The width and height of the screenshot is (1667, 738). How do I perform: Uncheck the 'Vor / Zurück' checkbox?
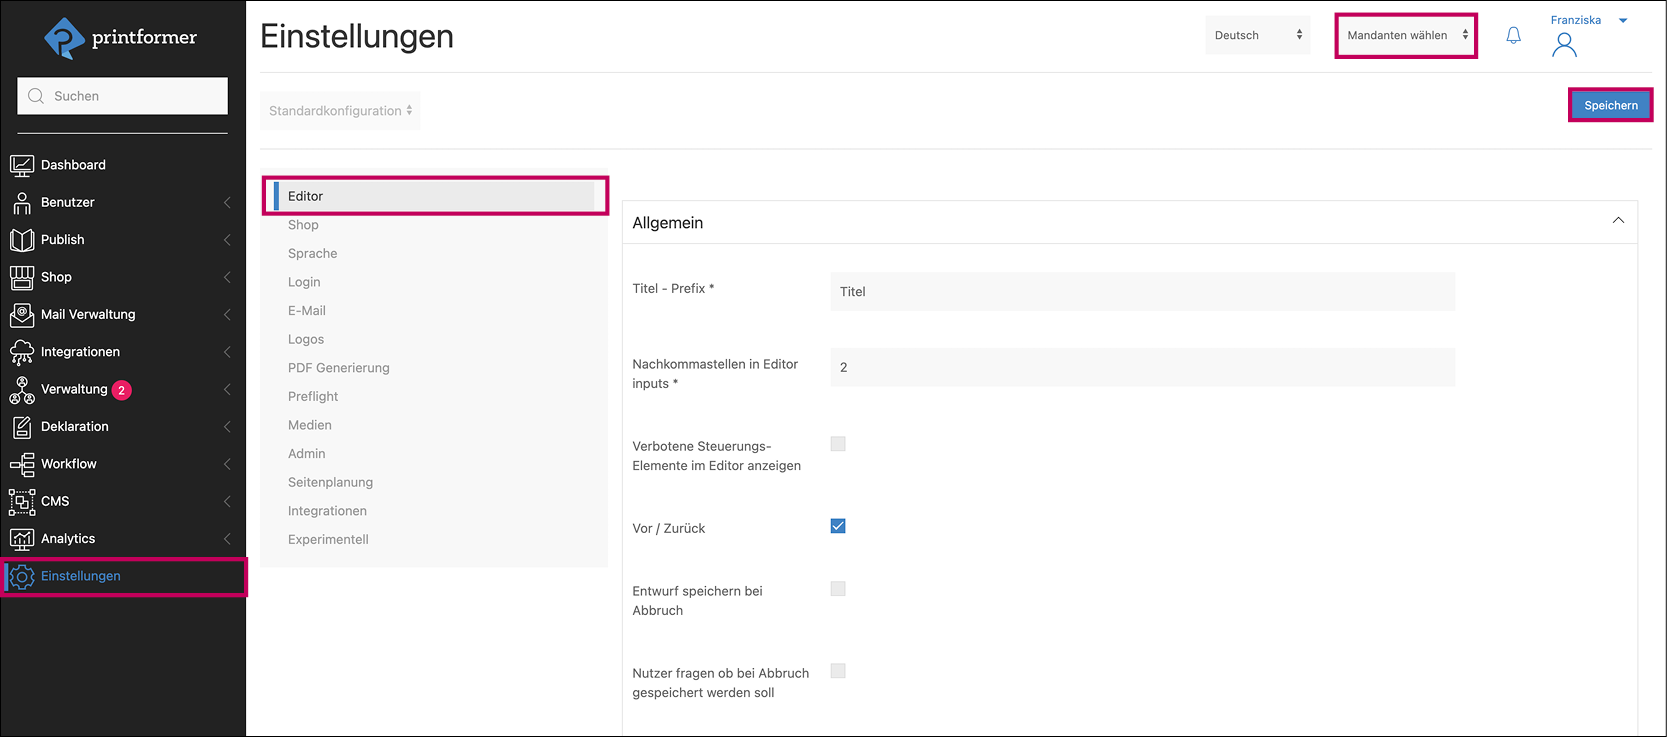pos(838,526)
